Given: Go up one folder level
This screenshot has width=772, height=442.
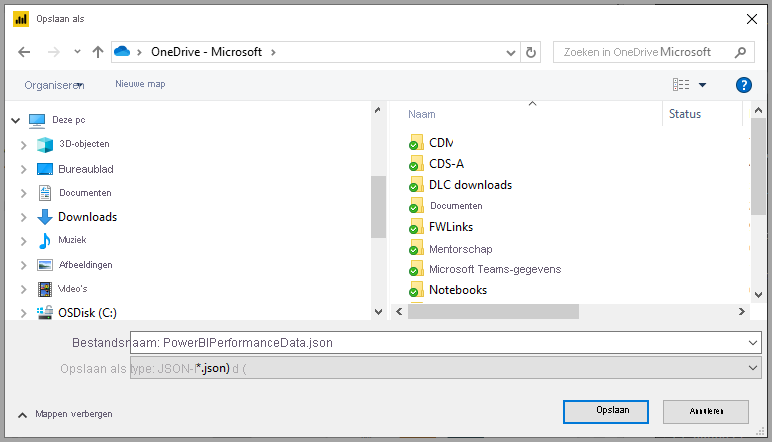Looking at the screenshot, I should tap(98, 52).
